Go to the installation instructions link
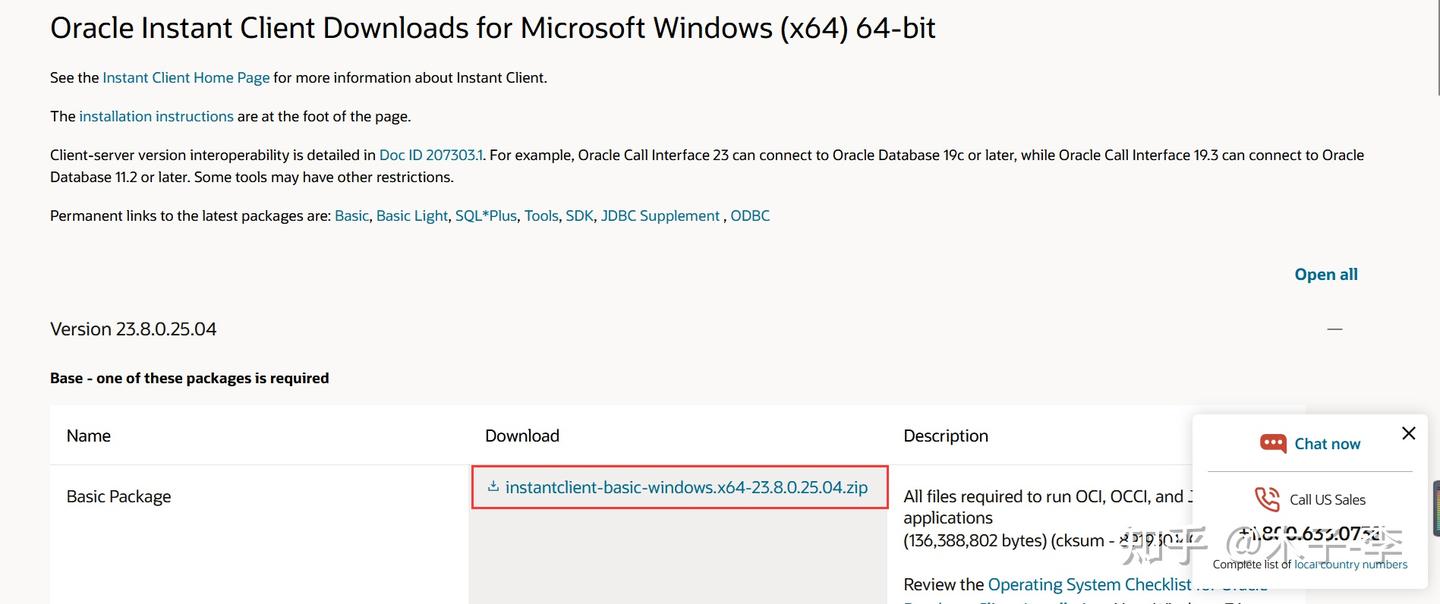The image size is (1440, 604). tap(156, 116)
